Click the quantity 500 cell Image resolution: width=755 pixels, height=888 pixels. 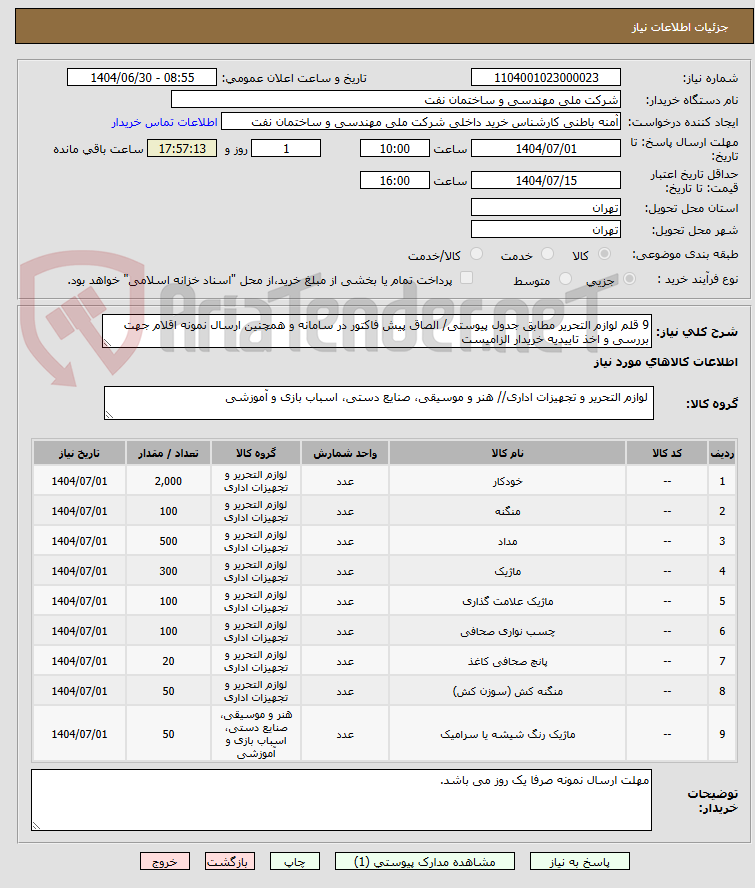pos(168,541)
